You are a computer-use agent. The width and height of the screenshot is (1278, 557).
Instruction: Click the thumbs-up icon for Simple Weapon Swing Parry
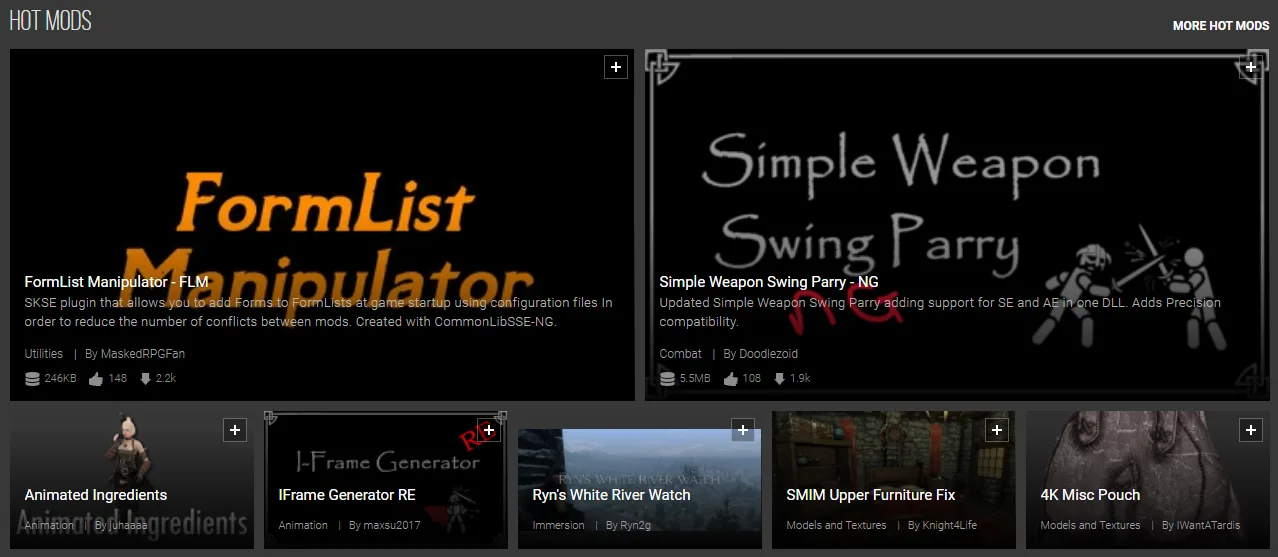click(730, 379)
